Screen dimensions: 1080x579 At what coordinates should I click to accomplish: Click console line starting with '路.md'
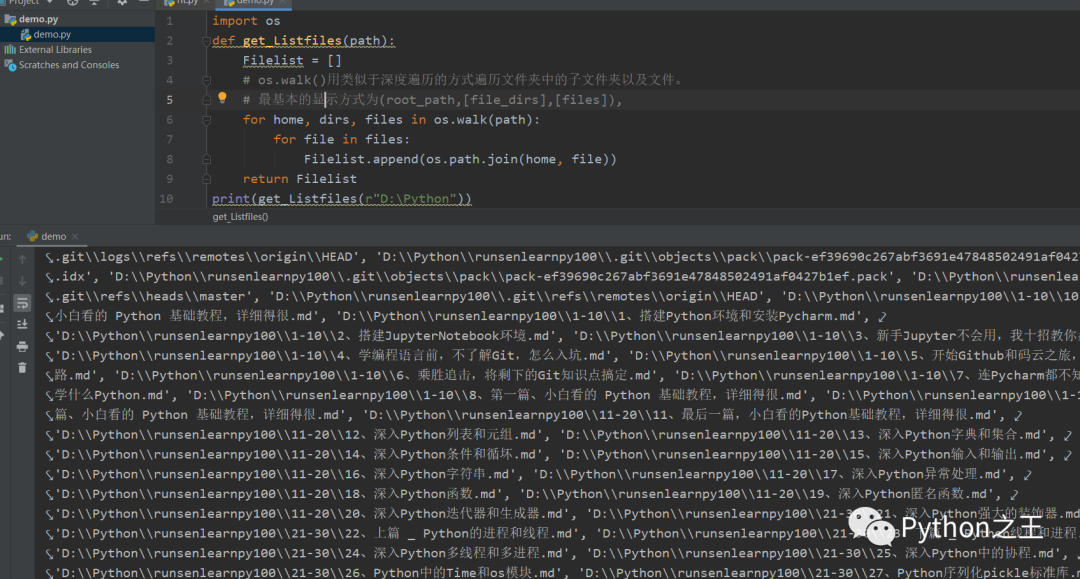(x=561, y=376)
